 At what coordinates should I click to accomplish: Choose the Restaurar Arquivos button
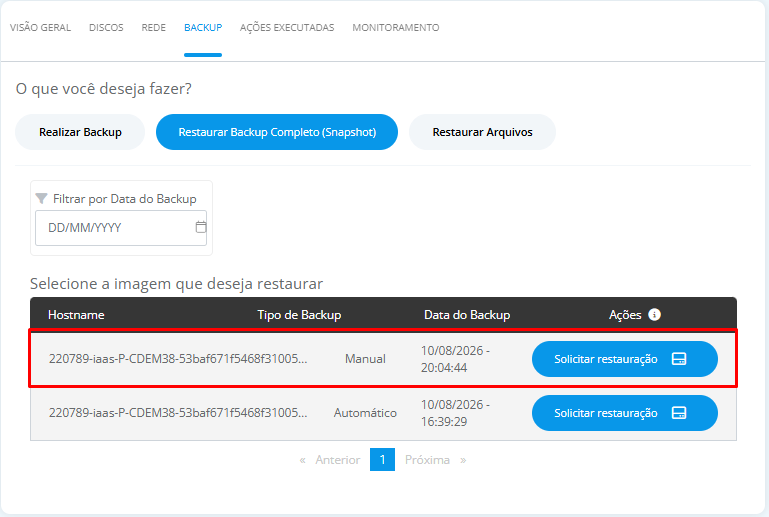(x=482, y=132)
